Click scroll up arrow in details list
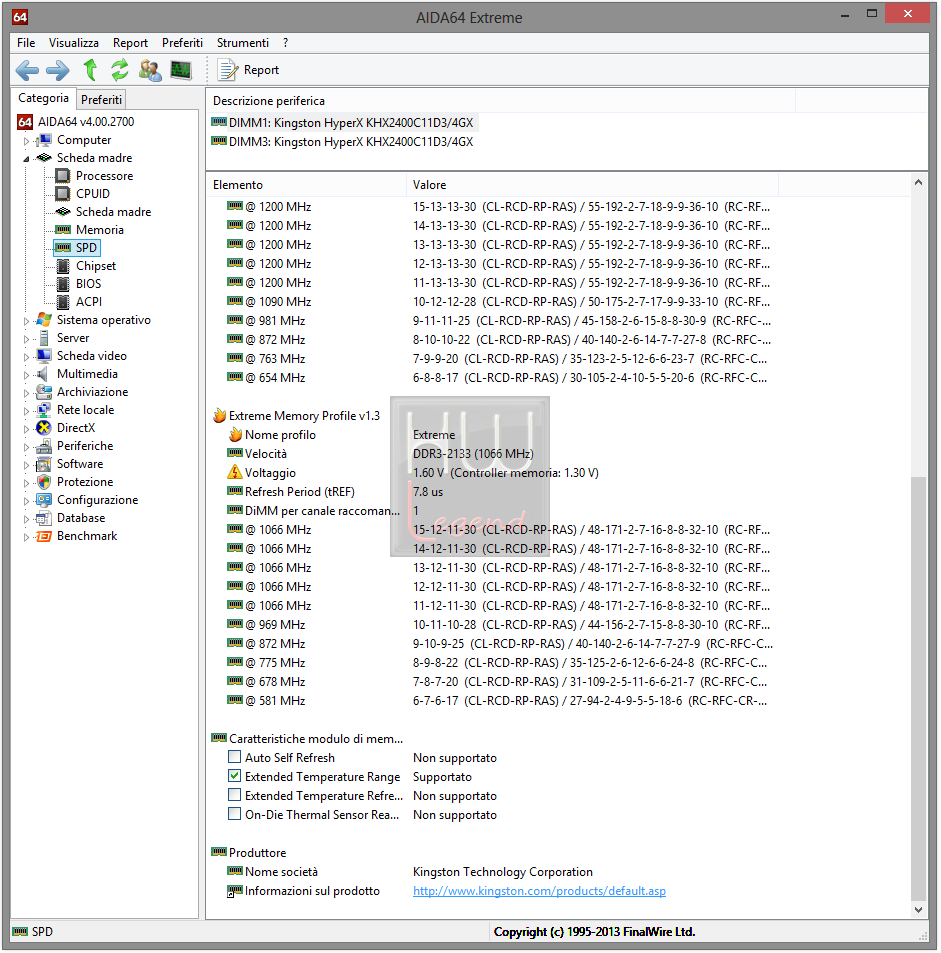 (x=919, y=182)
